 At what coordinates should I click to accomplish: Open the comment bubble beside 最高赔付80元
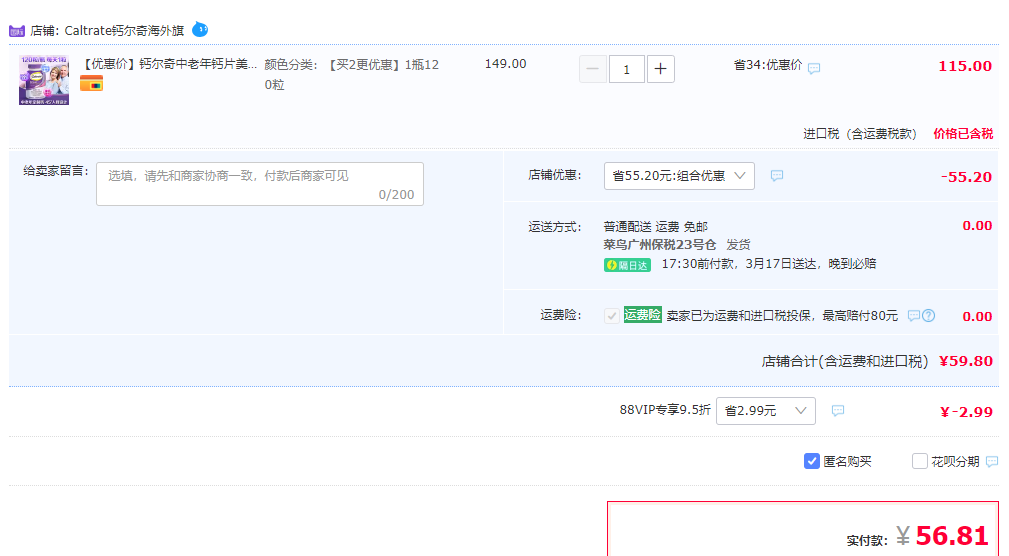pyautogui.click(x=913, y=315)
